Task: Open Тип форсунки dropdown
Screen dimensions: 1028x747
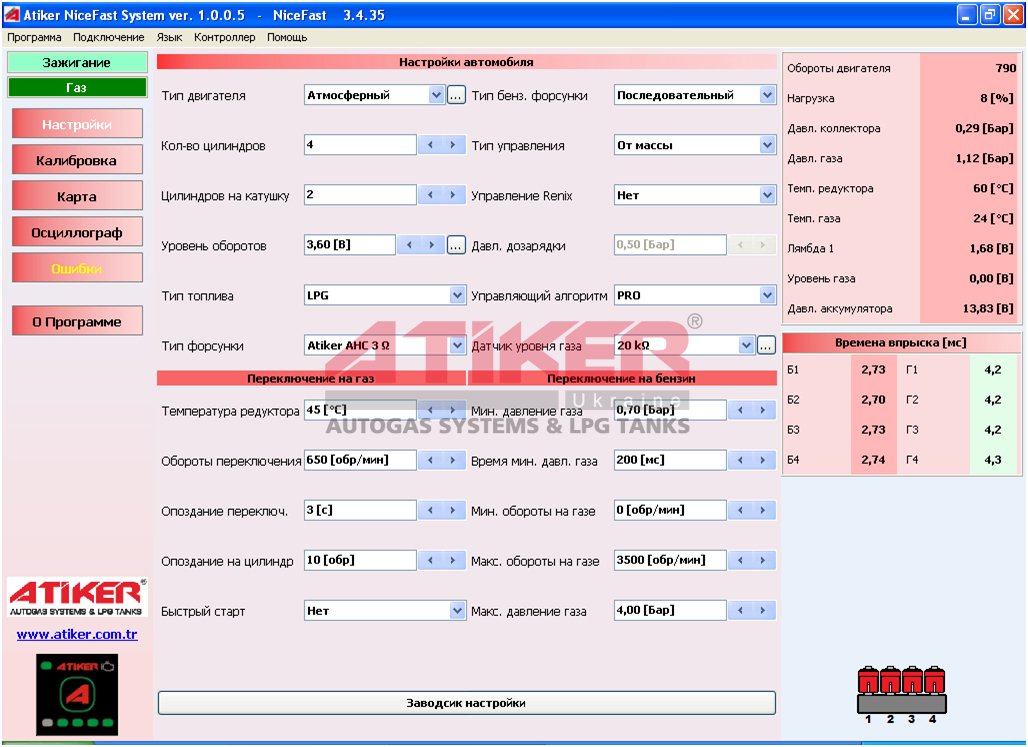Action: [x=457, y=345]
